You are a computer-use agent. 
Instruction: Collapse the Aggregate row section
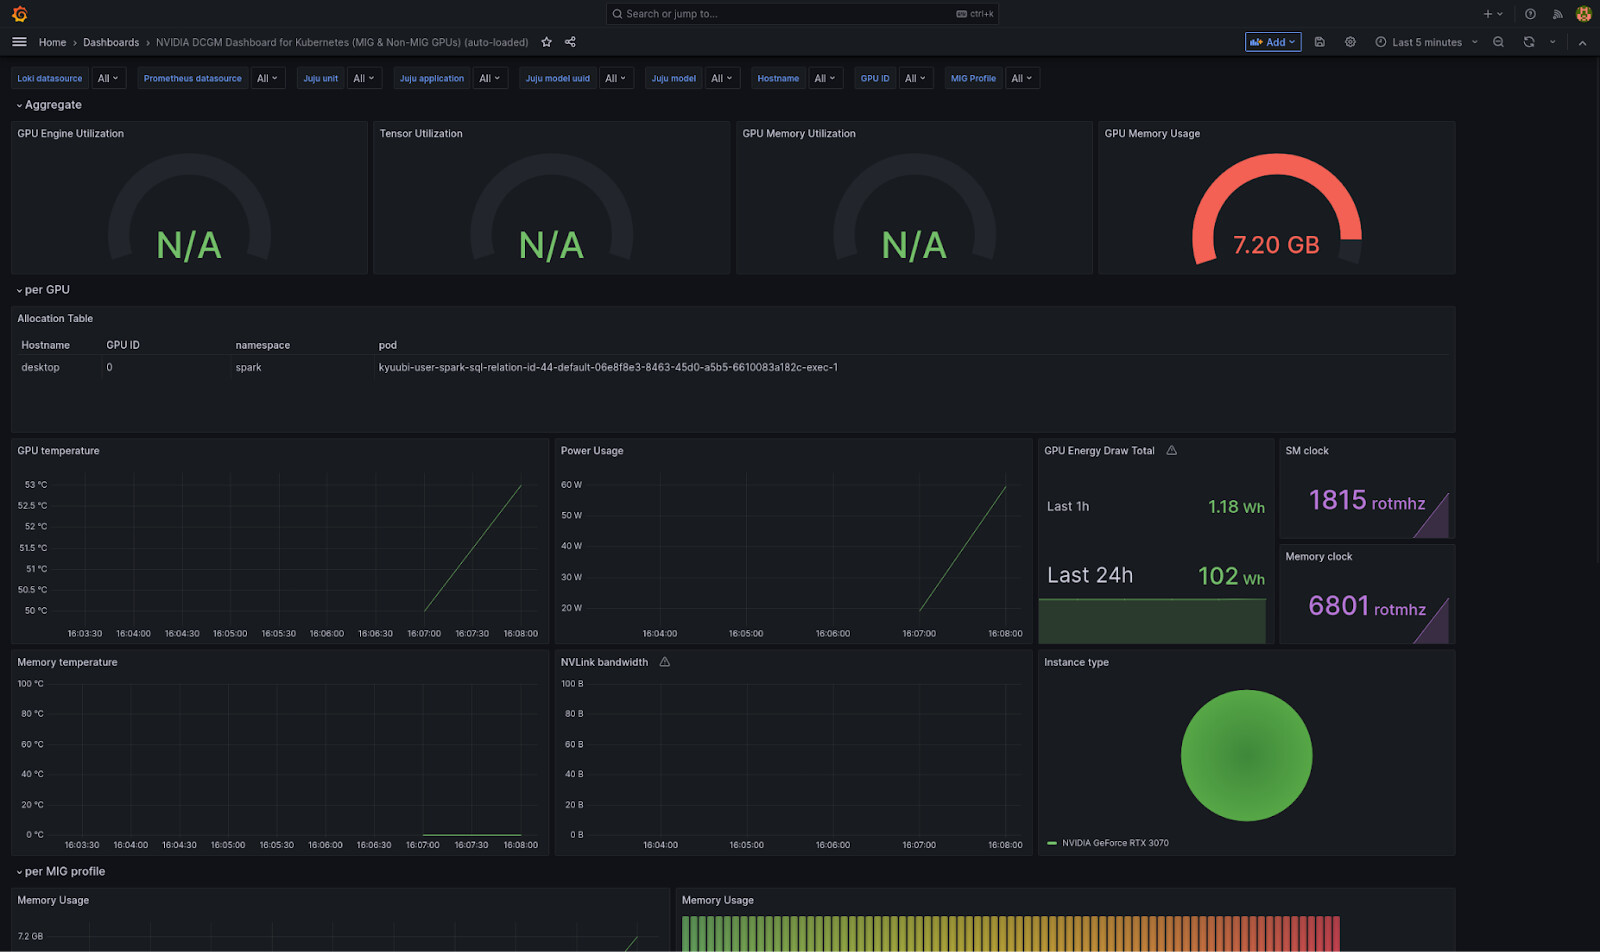click(52, 105)
